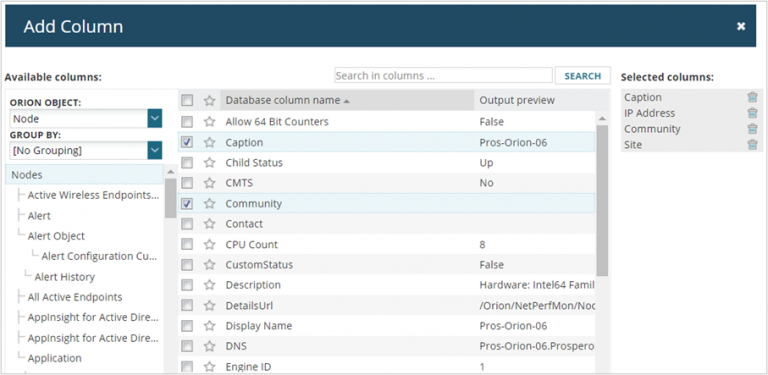Star the DNS column row

click(x=210, y=346)
